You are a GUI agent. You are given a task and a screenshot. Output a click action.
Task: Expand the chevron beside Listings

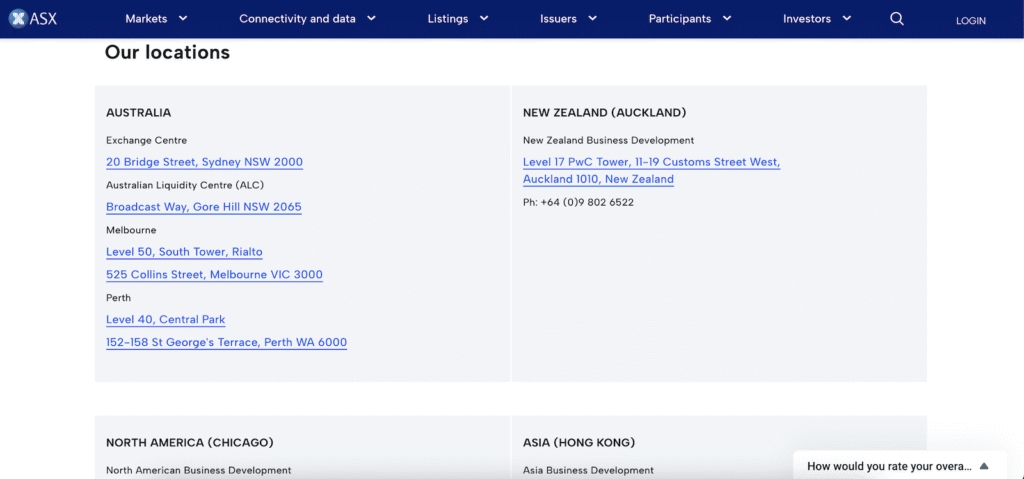[x=484, y=18]
